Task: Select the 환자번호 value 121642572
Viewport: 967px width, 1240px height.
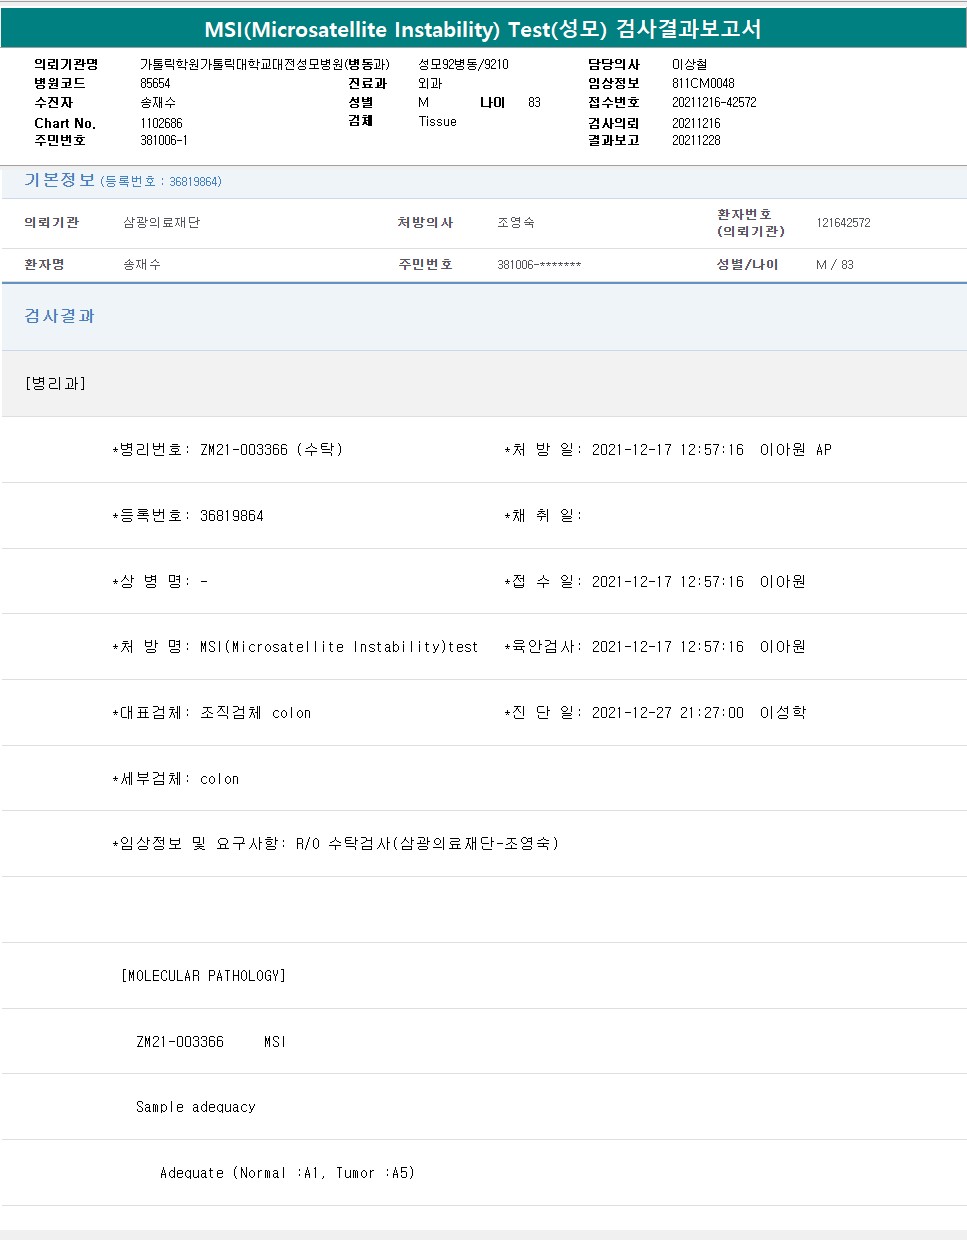Action: pos(843,223)
